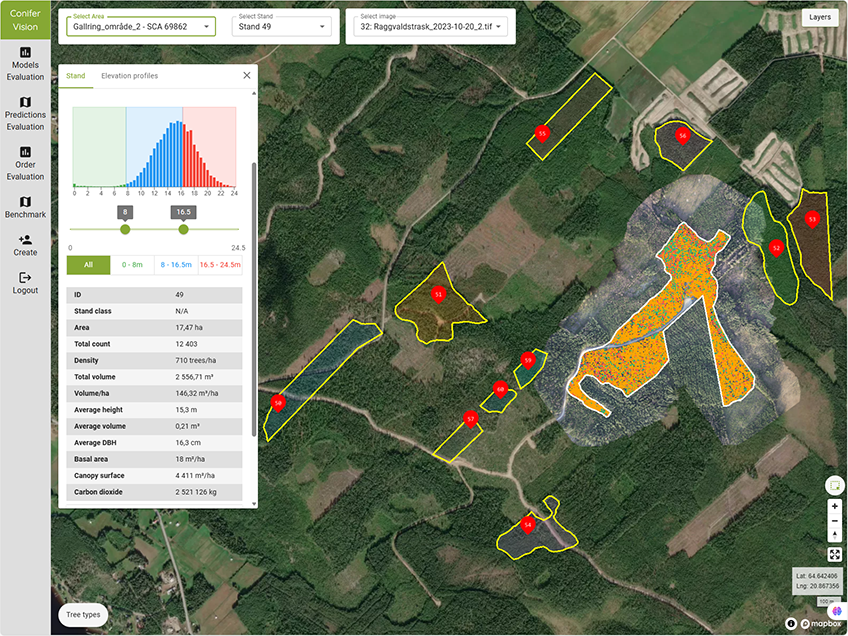
Task: Click the Create user icon
Action: click(x=25, y=240)
